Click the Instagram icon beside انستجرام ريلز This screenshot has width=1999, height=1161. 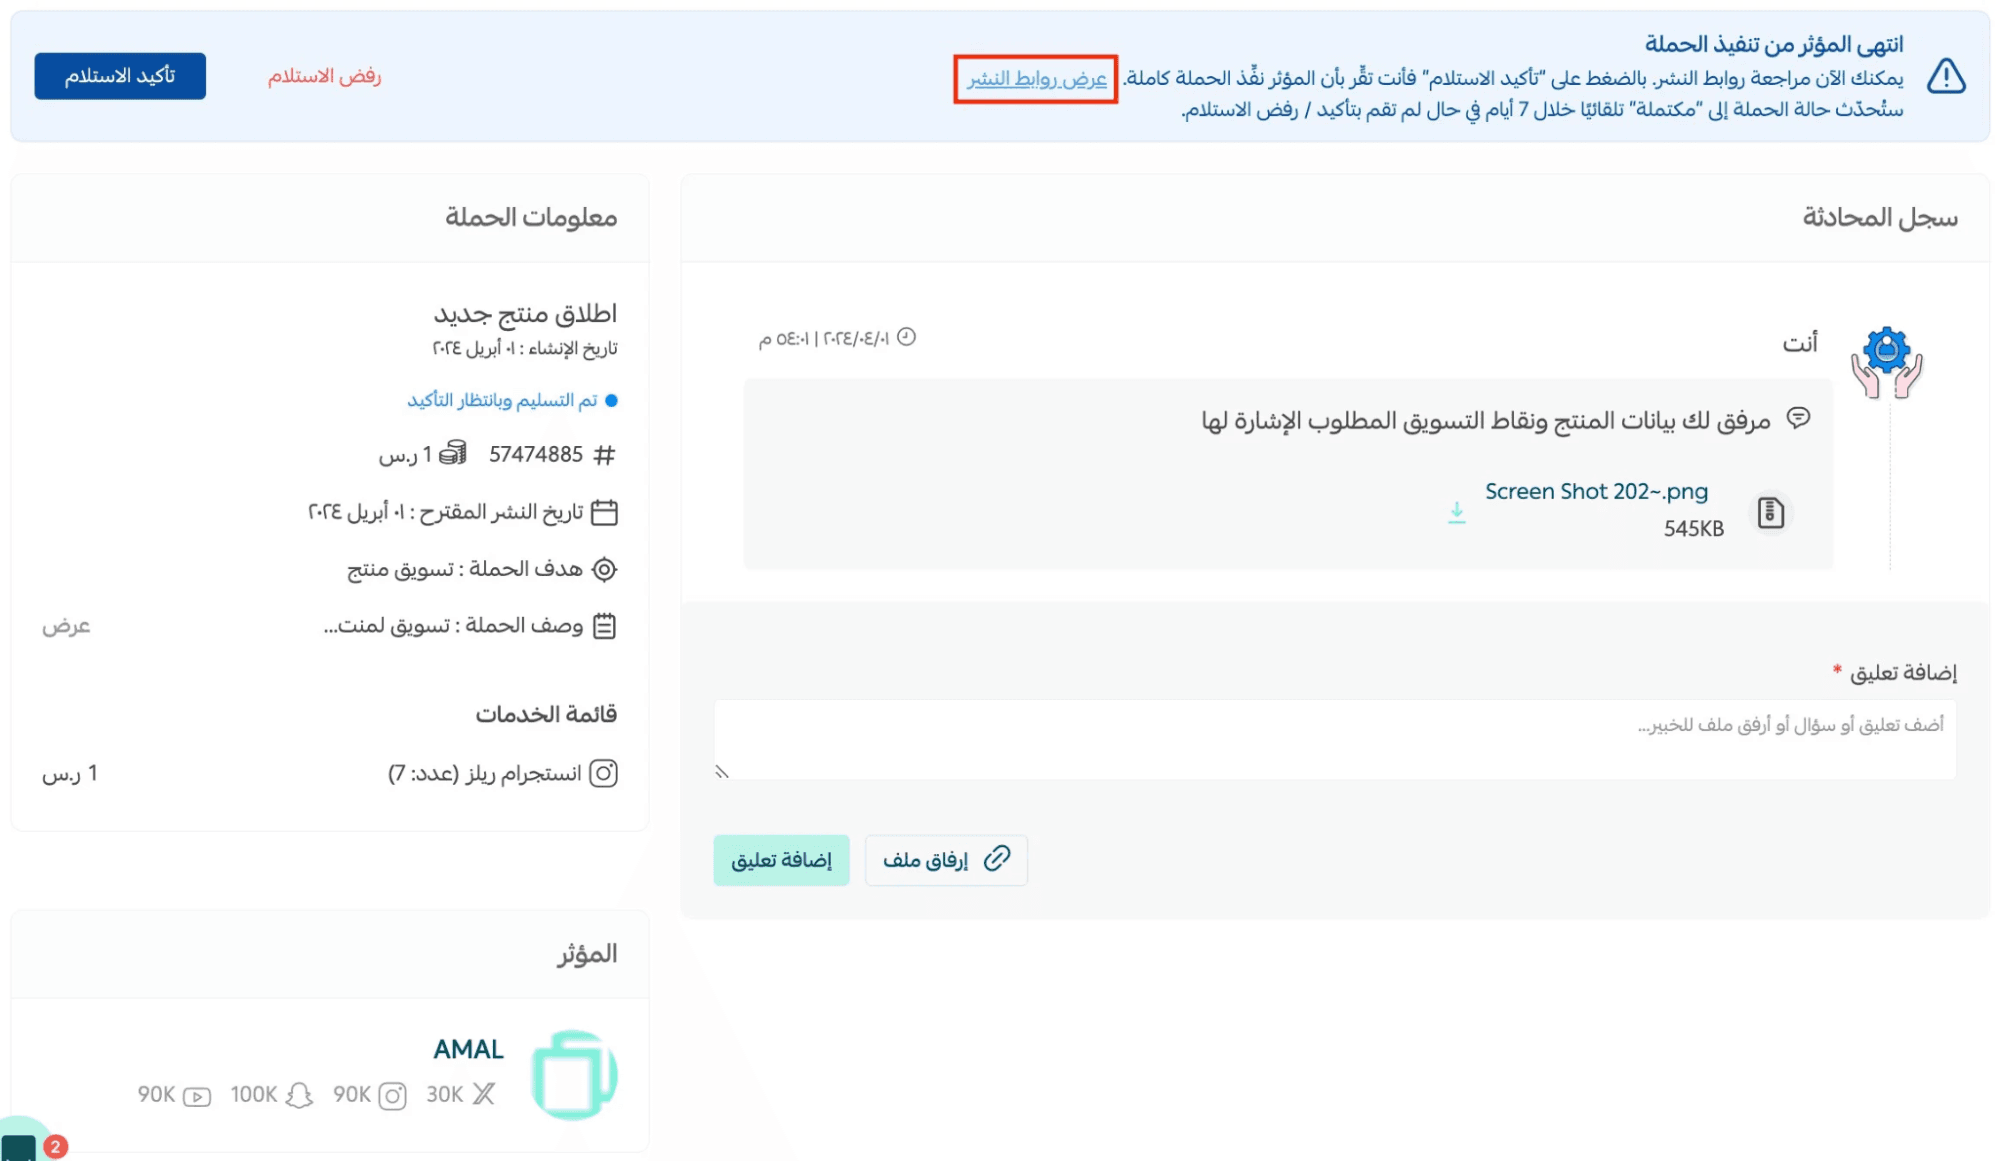pos(604,773)
